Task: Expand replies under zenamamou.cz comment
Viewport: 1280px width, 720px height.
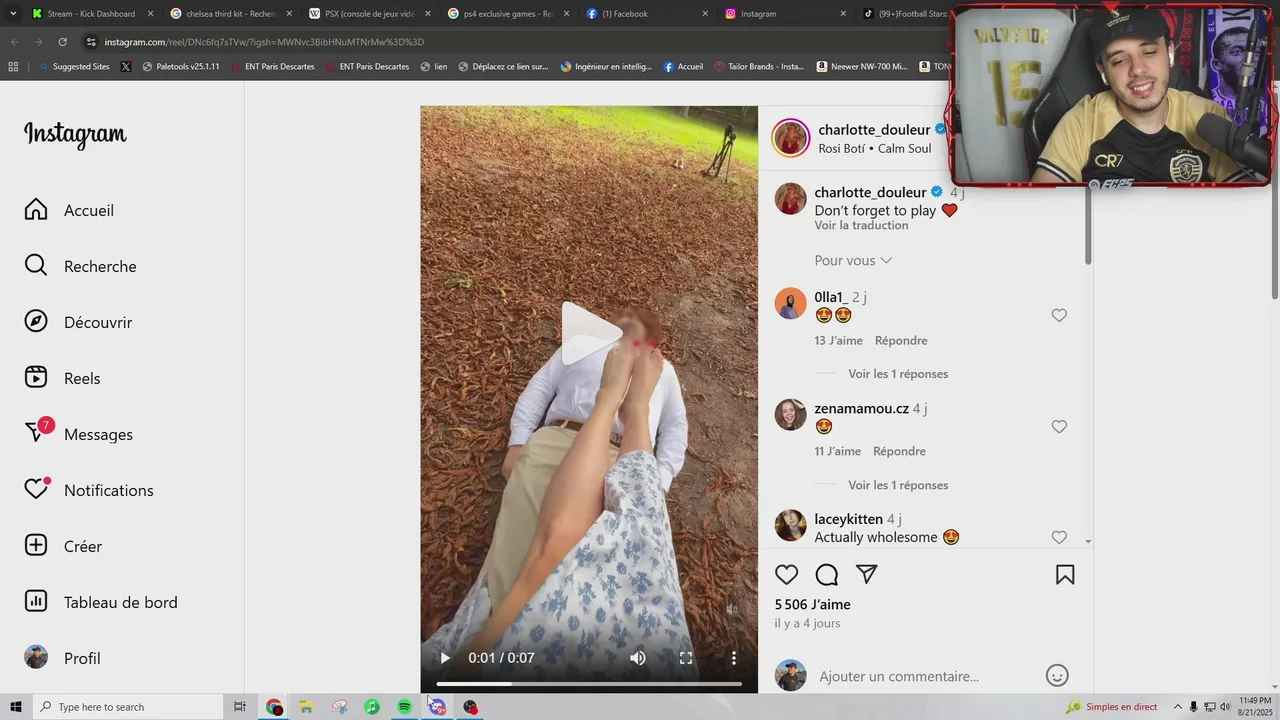Action: 898,485
